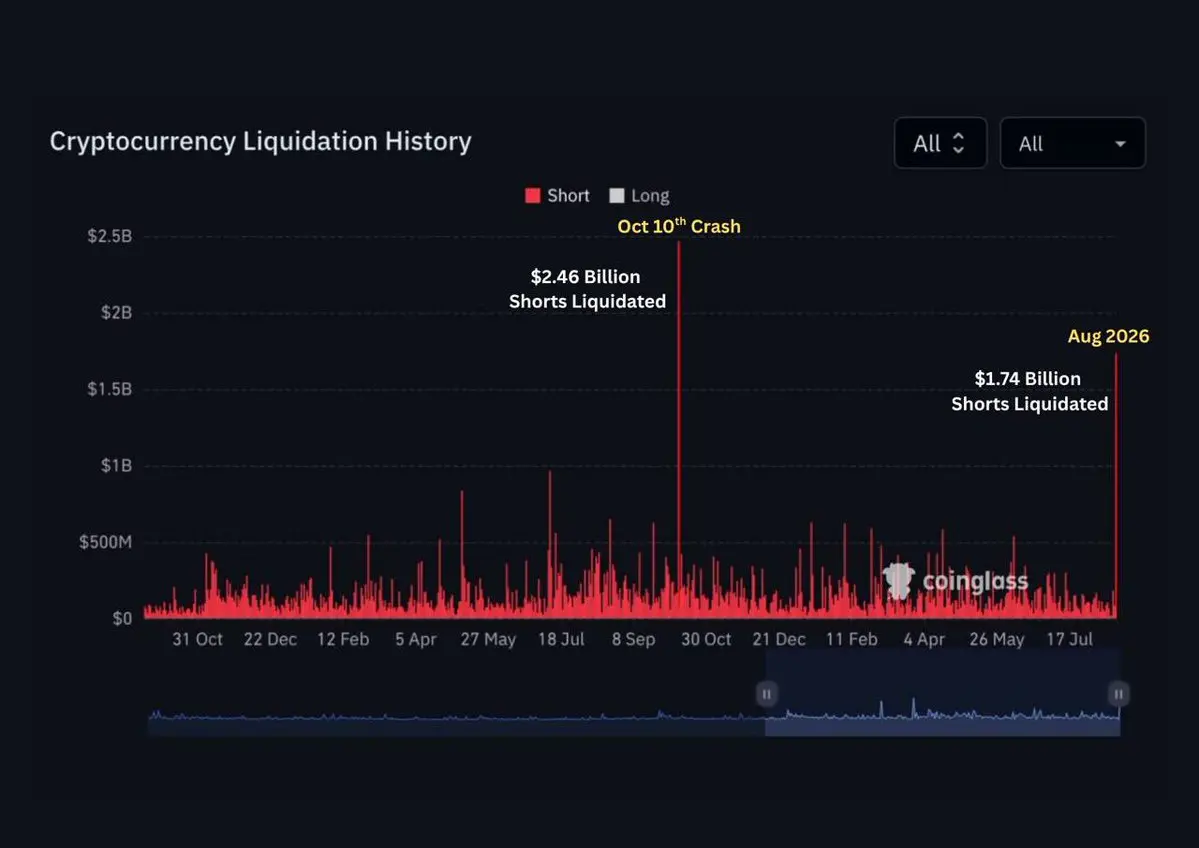Click the coinglass watermark logo icon

tap(898, 580)
